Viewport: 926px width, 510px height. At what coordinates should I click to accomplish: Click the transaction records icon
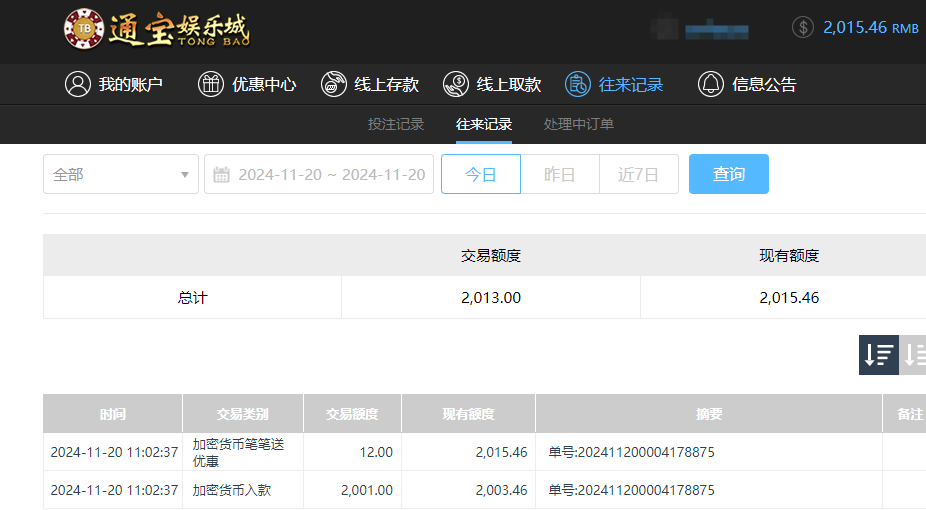click(x=577, y=85)
